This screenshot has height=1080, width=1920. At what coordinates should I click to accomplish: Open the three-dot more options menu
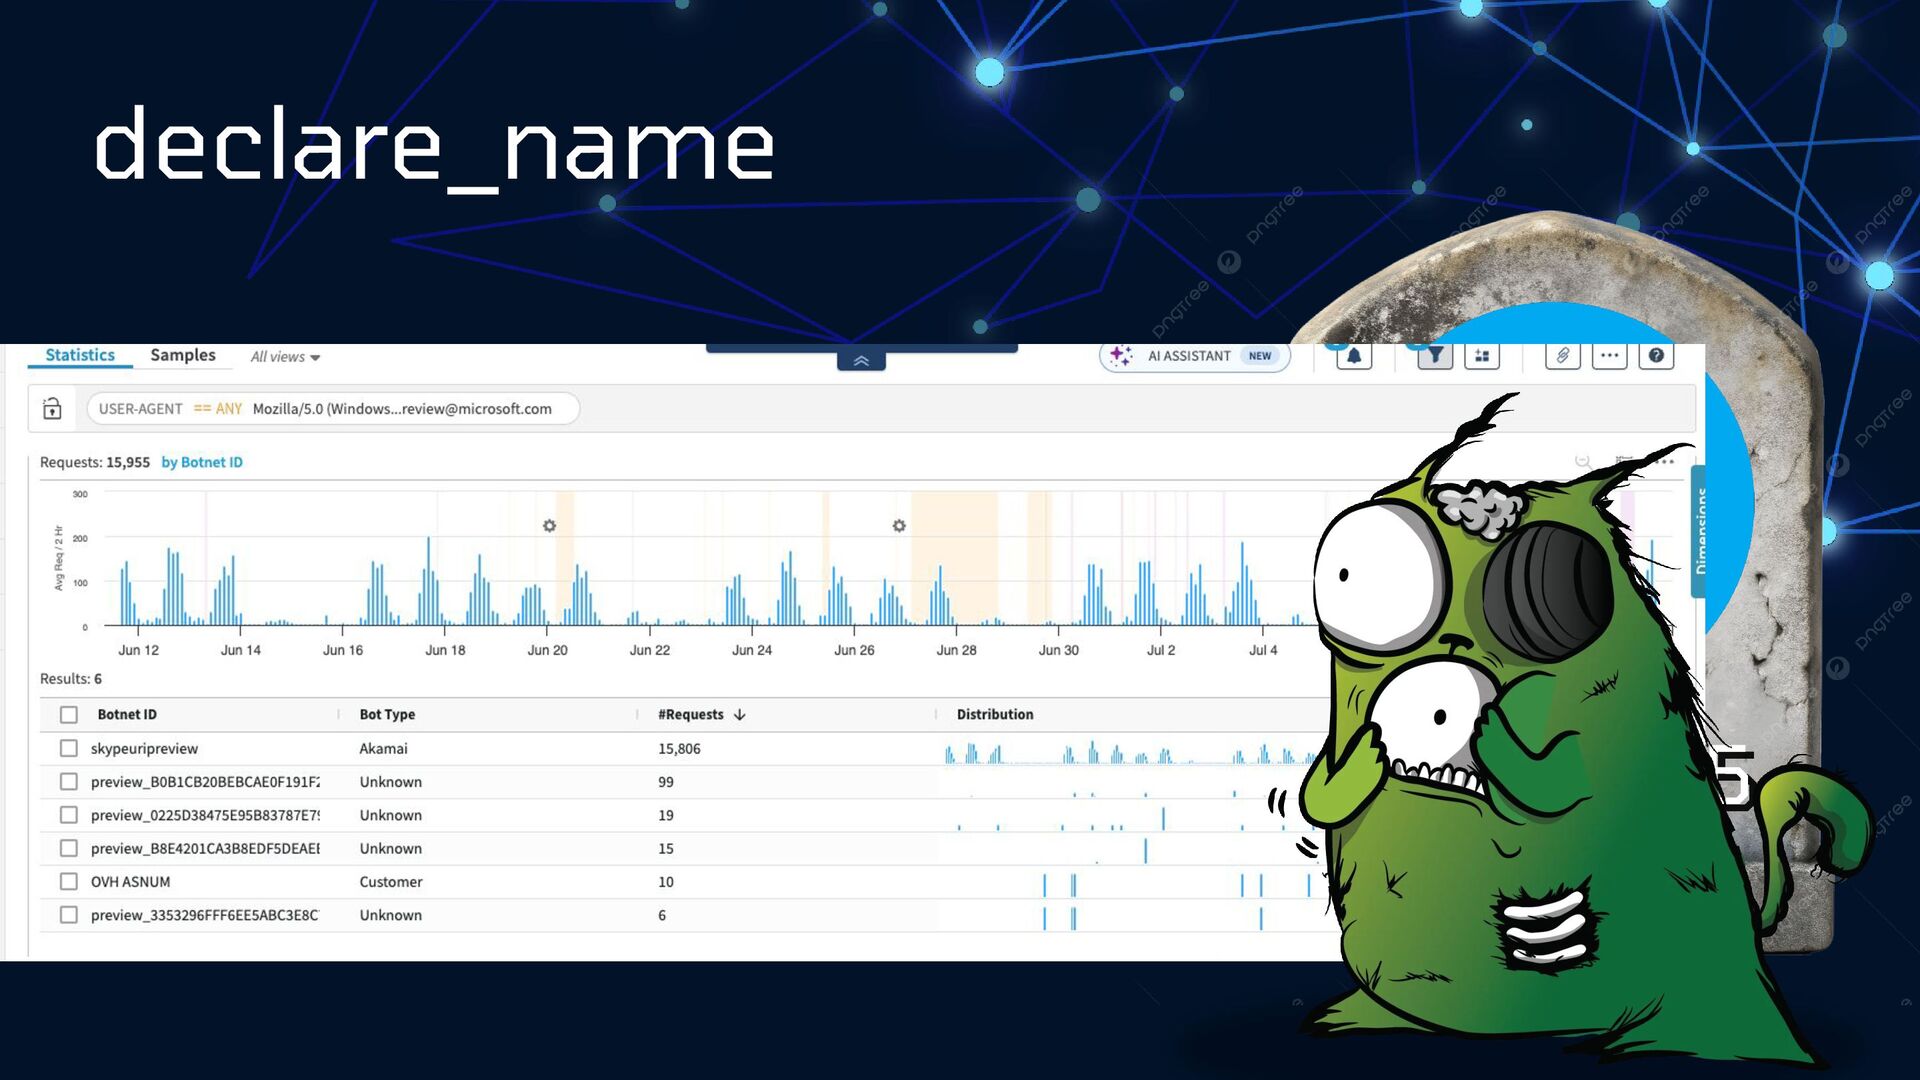pos(1609,356)
